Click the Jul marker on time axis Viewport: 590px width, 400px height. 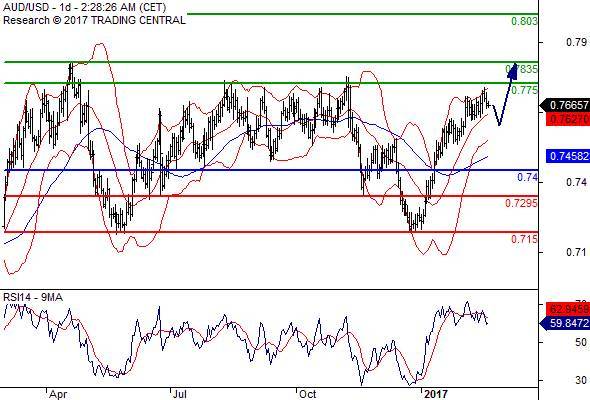coord(180,394)
